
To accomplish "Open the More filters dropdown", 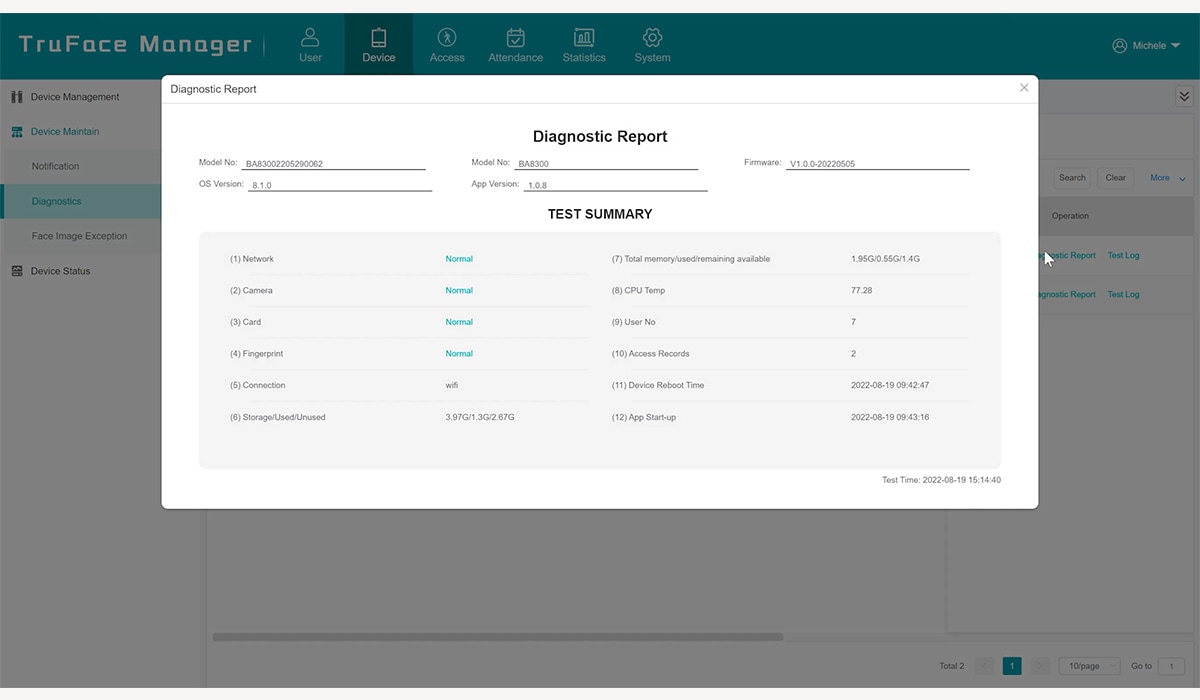I will (1163, 177).
